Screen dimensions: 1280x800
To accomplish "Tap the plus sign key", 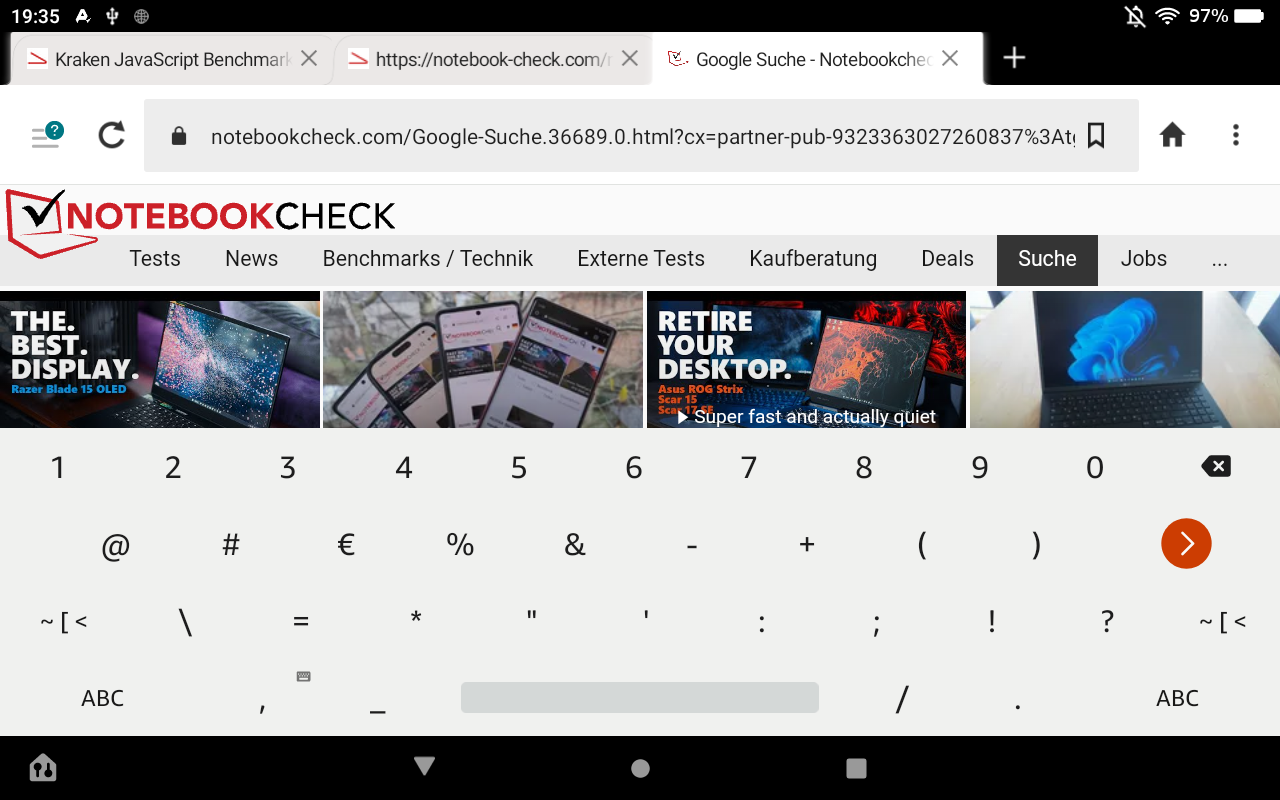I will pos(807,545).
